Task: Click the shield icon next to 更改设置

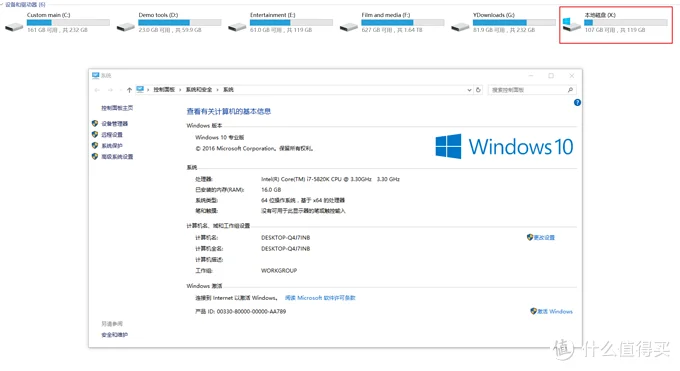Action: click(x=530, y=237)
